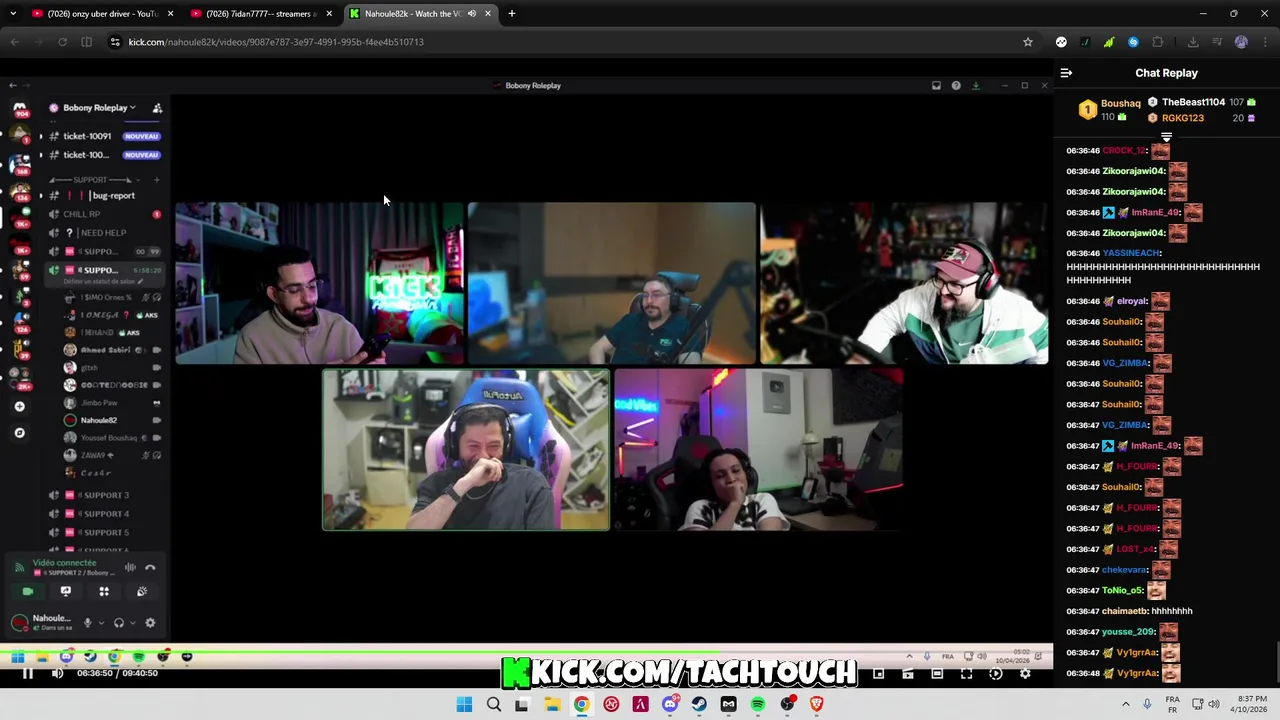
Task: Toggle Discord noise suppression icon
Action: tap(130, 567)
